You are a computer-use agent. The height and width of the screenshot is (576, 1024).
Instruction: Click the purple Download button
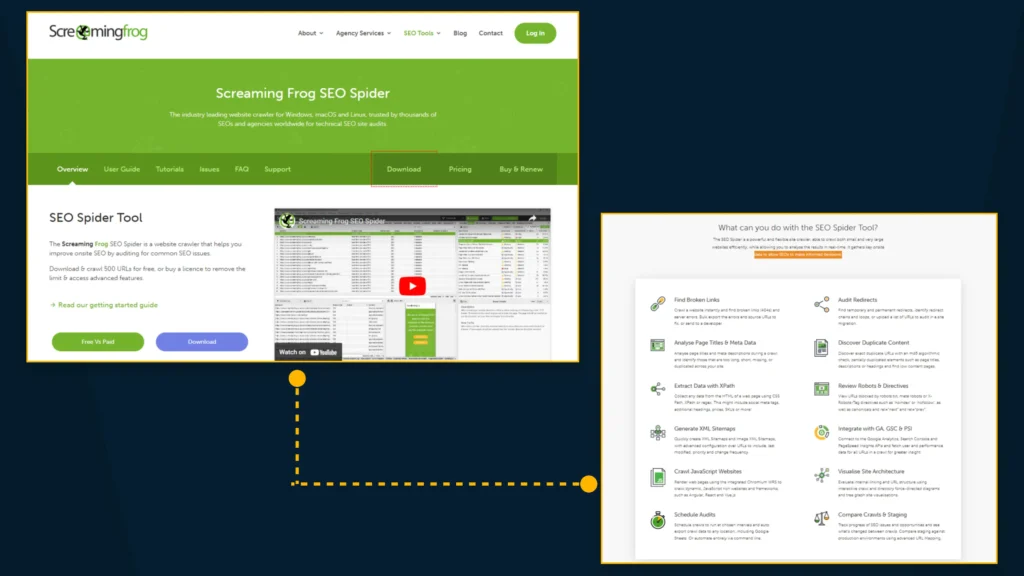[x=201, y=342]
